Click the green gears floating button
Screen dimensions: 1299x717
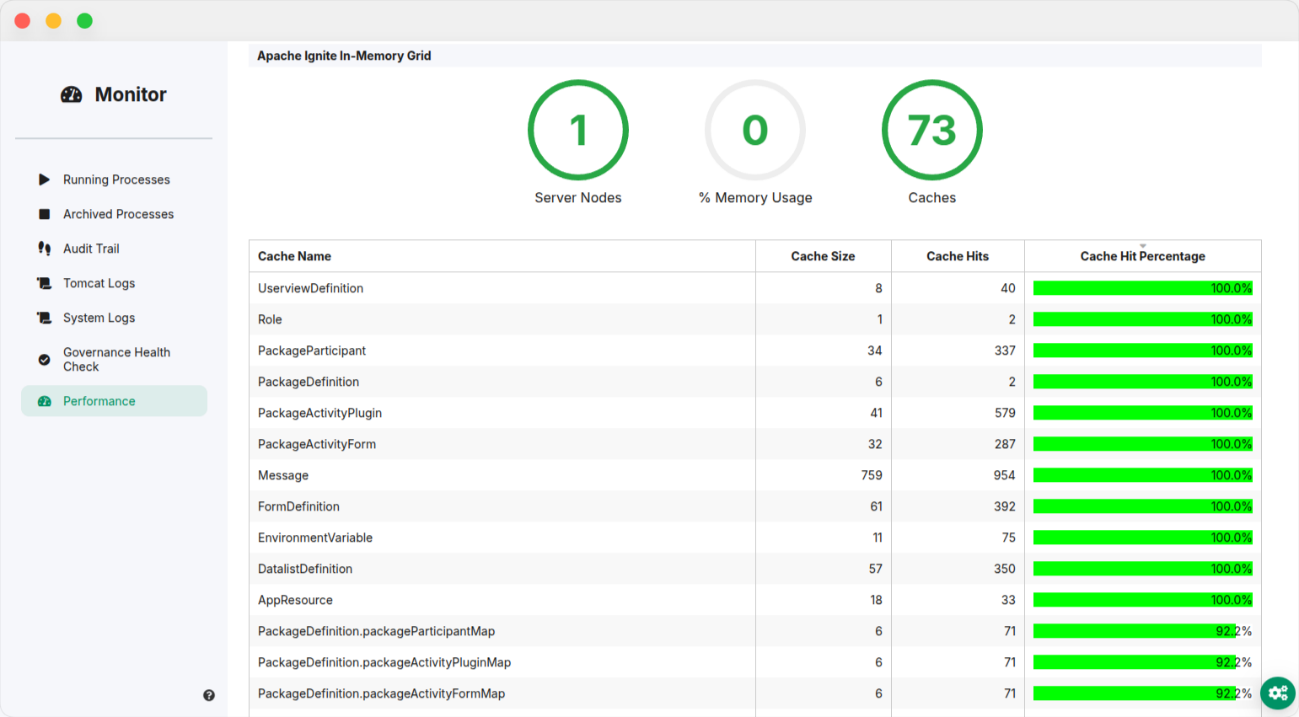point(1277,693)
